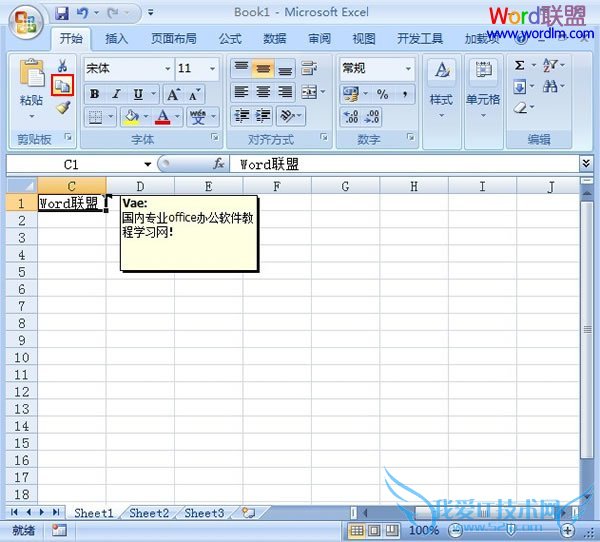Click the Save icon in quick access toolbar
The height and width of the screenshot is (542, 600).
[62, 14]
